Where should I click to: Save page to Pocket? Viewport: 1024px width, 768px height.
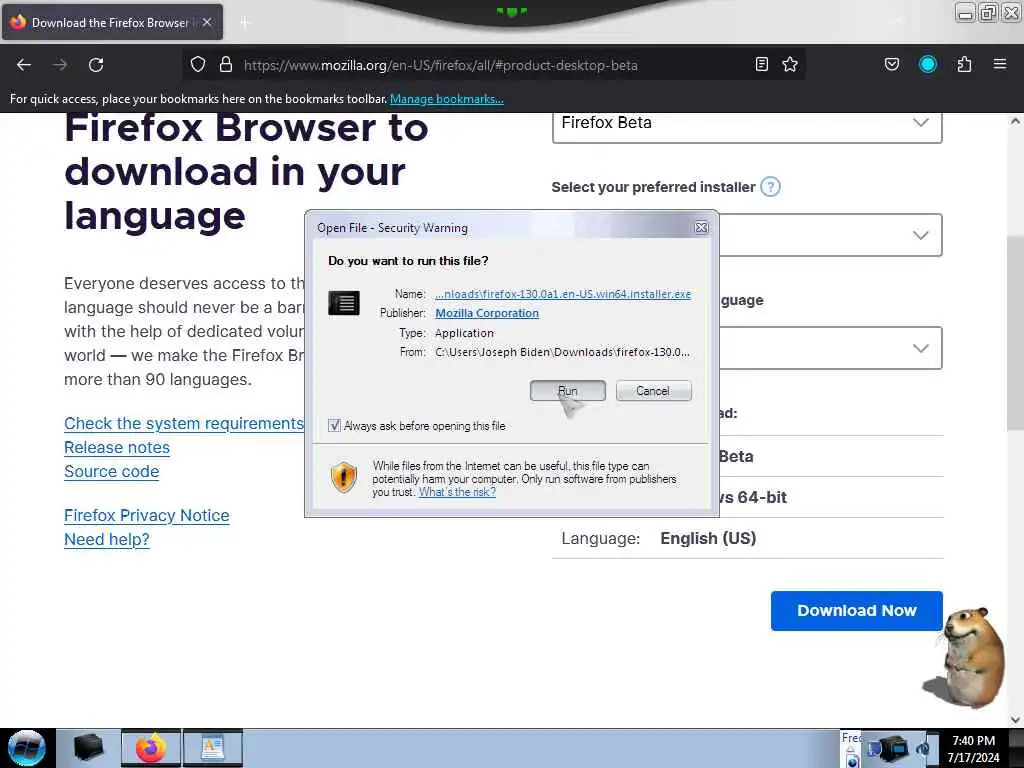[892, 64]
